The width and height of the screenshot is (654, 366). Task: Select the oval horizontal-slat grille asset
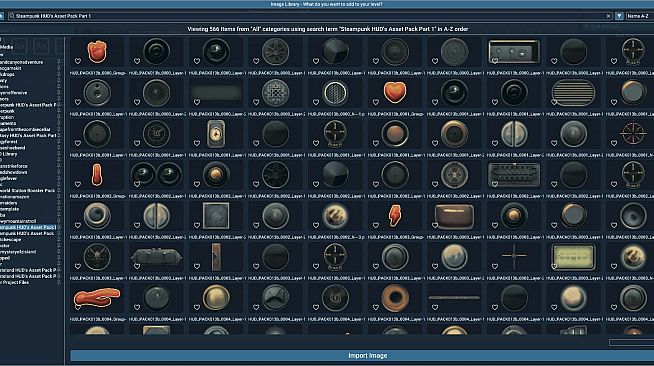coord(573,93)
